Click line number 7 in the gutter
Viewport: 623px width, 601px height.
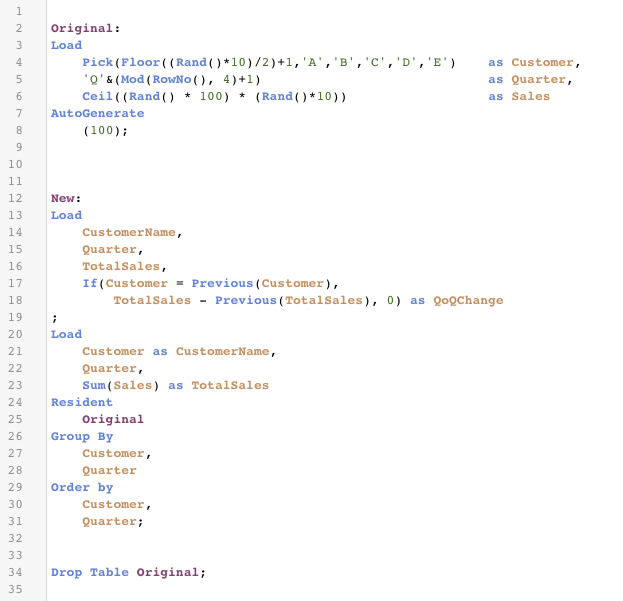point(19,114)
